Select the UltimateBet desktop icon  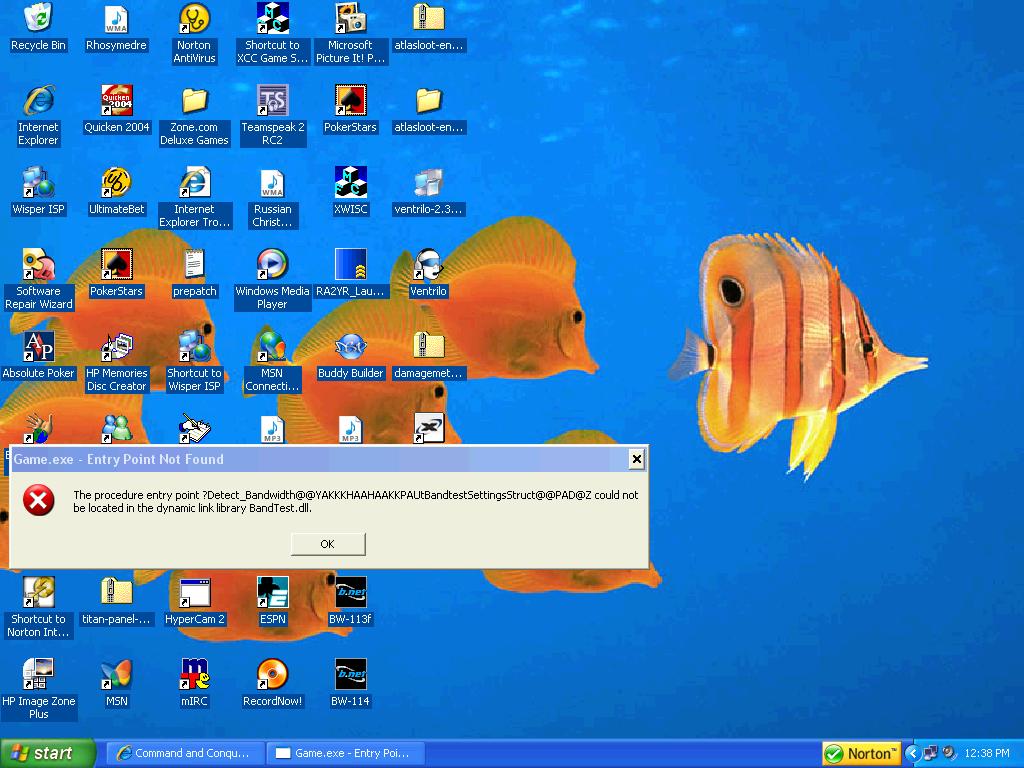[117, 183]
